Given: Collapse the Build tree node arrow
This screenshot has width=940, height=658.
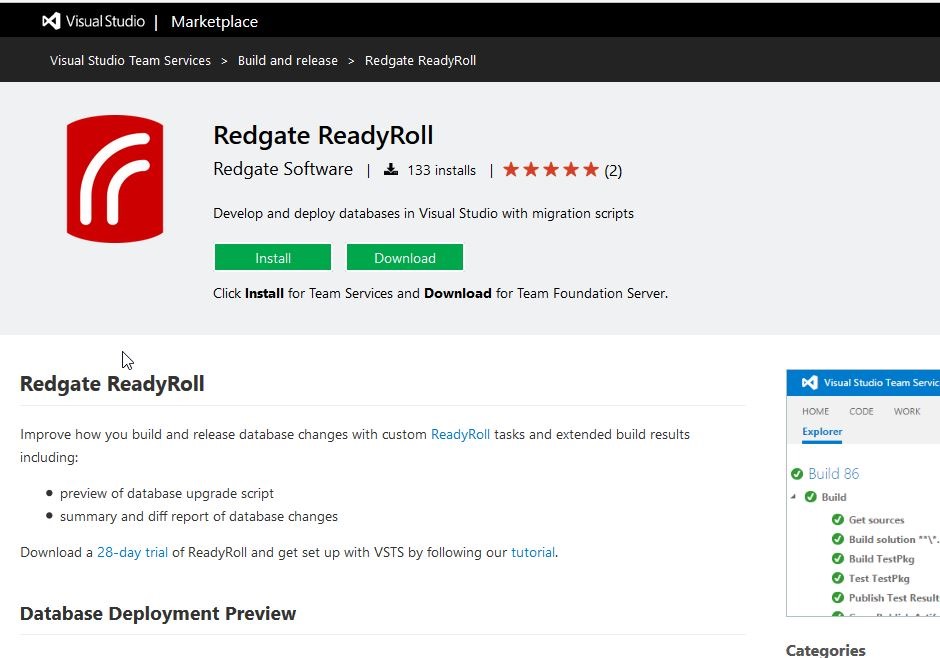Looking at the screenshot, I should coord(795,497).
